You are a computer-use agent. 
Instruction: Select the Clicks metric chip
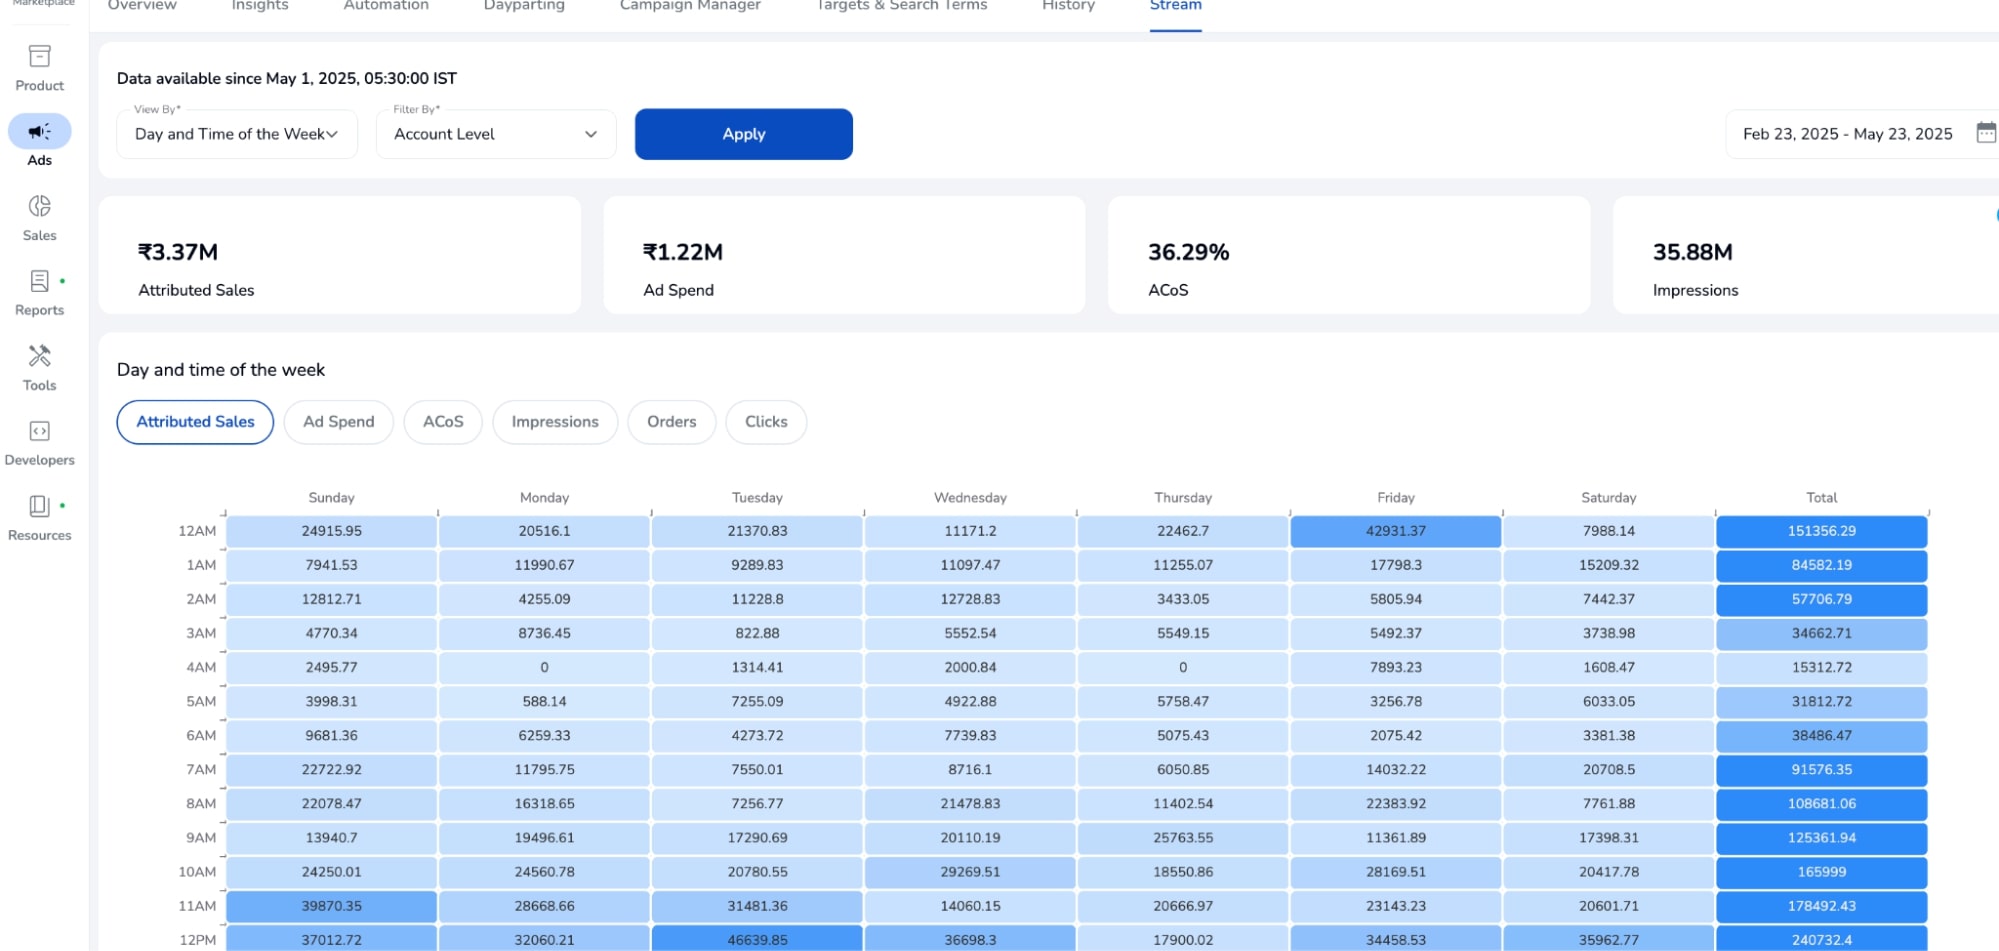point(766,422)
